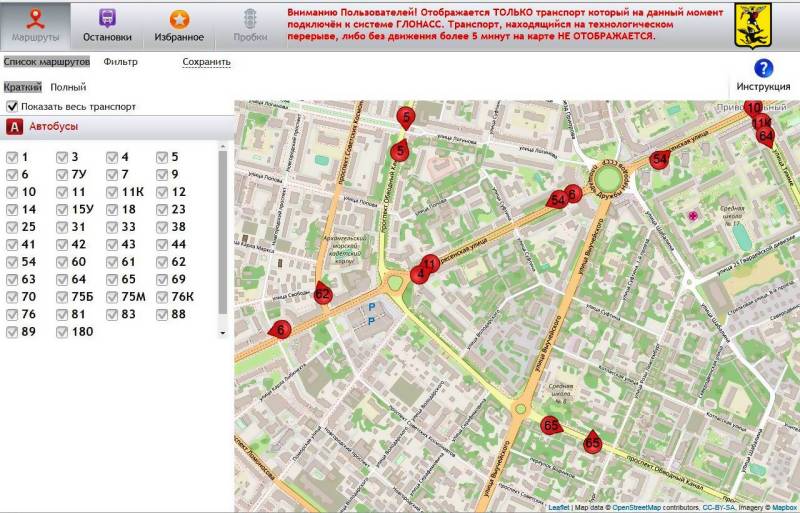Click scrollbar down arrow in route list
The width and height of the screenshot is (800, 513).
pyautogui.click(x=222, y=331)
